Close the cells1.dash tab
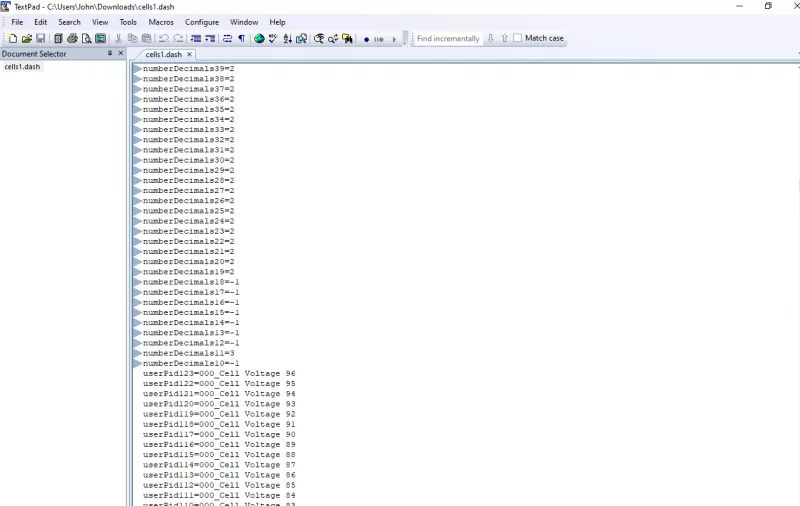800x506 pixels. (190, 54)
